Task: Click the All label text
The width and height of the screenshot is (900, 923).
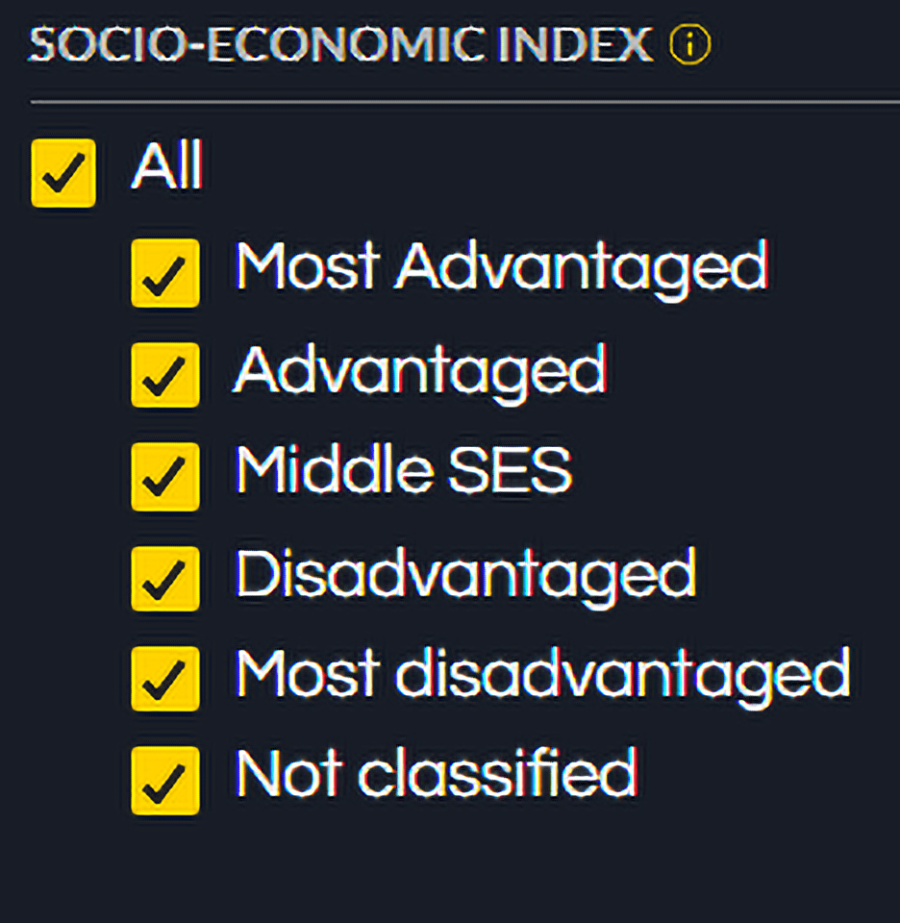Action: [x=167, y=166]
